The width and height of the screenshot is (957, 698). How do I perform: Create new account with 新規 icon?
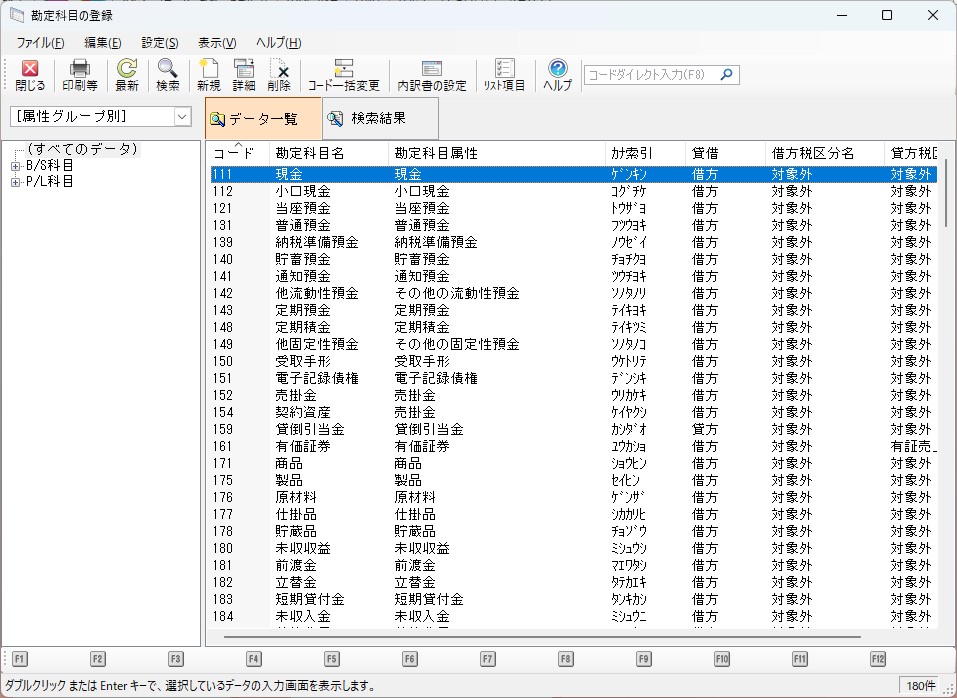pyautogui.click(x=209, y=75)
